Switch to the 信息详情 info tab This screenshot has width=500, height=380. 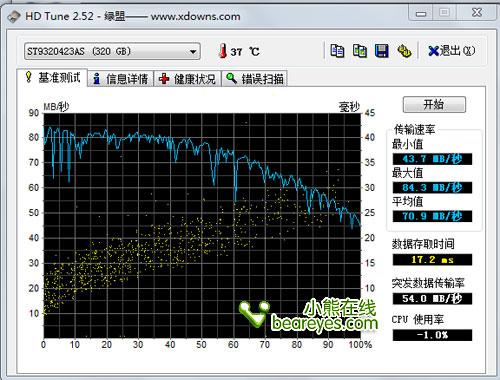coord(121,79)
